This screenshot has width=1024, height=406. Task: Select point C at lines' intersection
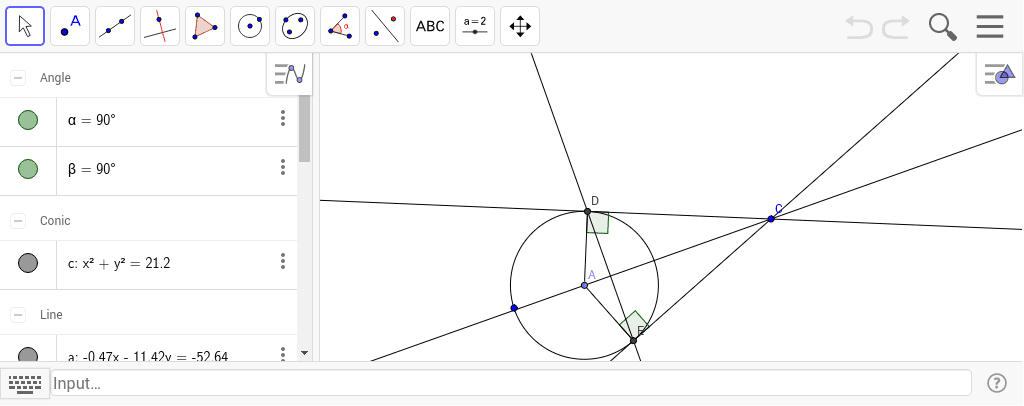tap(771, 219)
